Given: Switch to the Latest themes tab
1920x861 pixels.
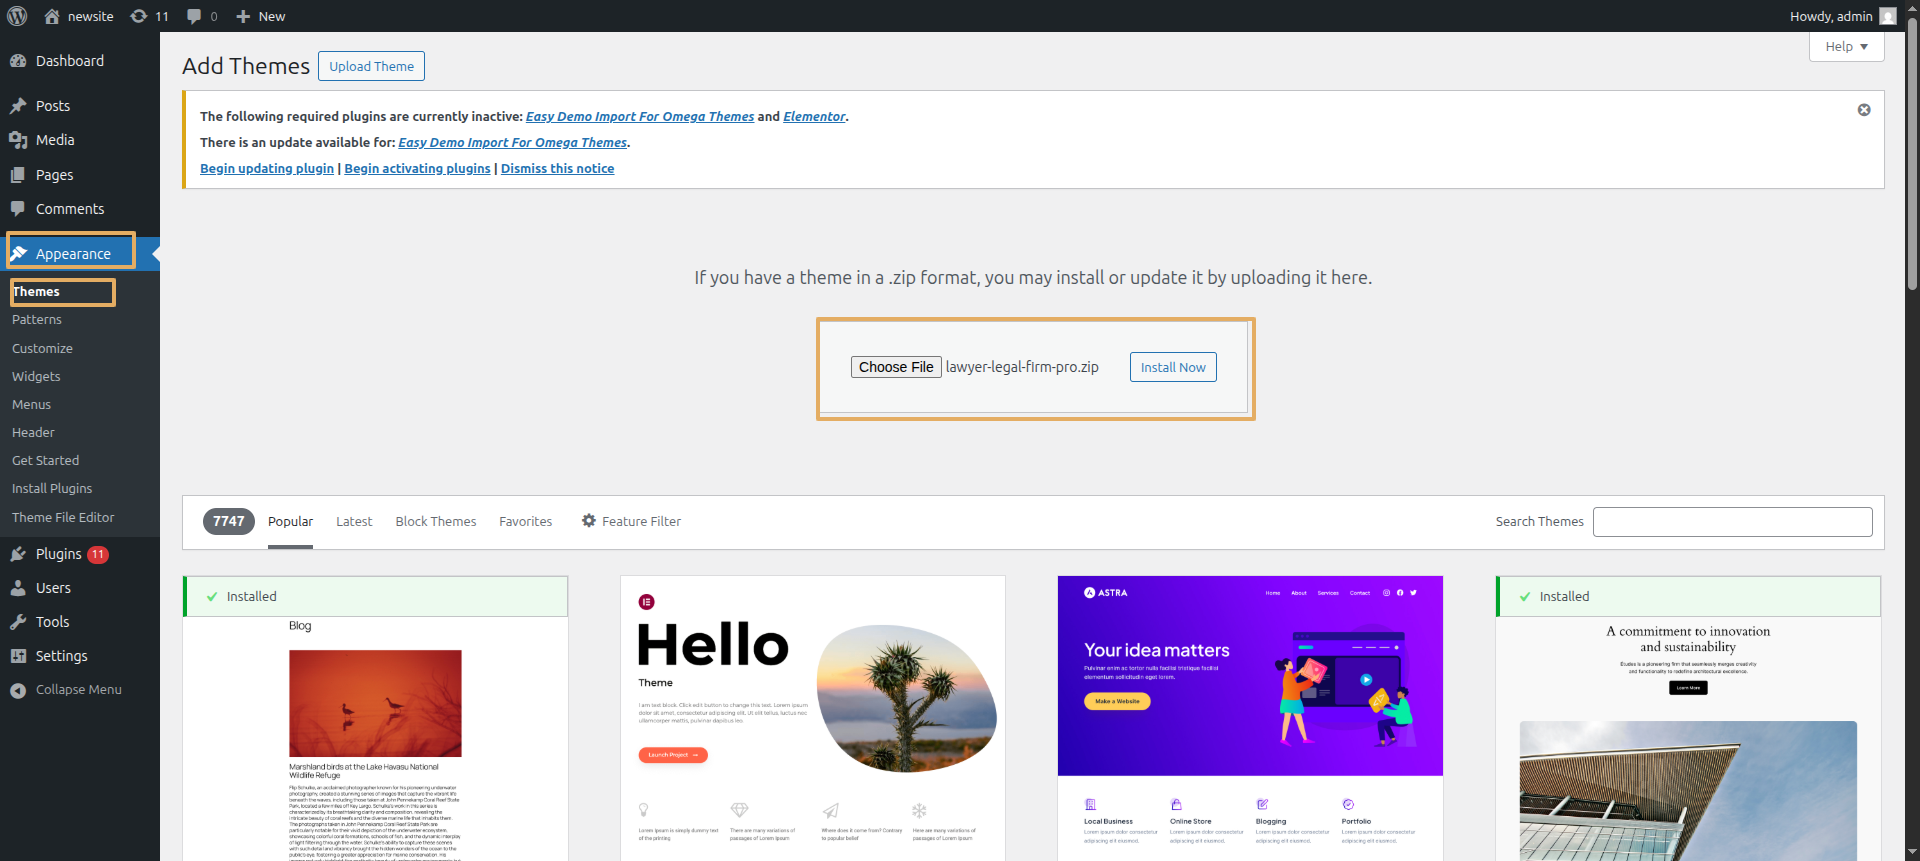Looking at the screenshot, I should click(x=354, y=522).
